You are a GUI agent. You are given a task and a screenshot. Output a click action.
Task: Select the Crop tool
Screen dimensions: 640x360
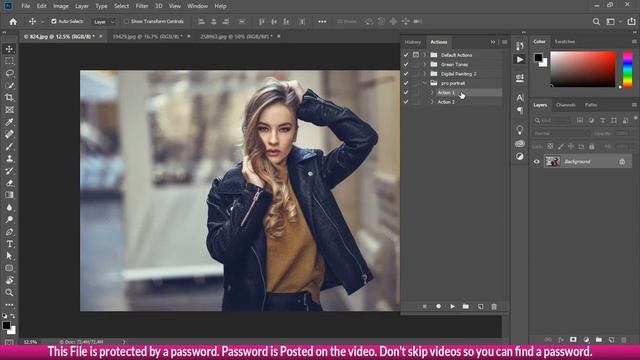click(9, 98)
